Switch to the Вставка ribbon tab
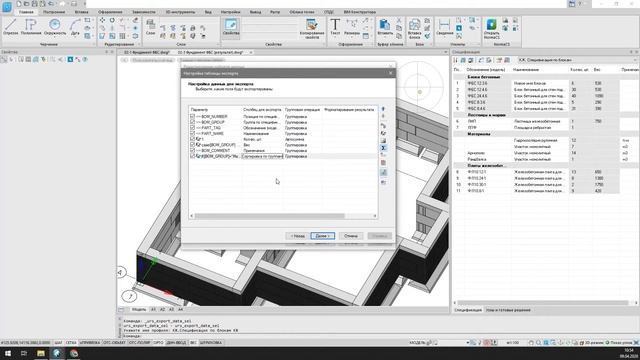640x360 pixels. pyautogui.click(x=81, y=12)
